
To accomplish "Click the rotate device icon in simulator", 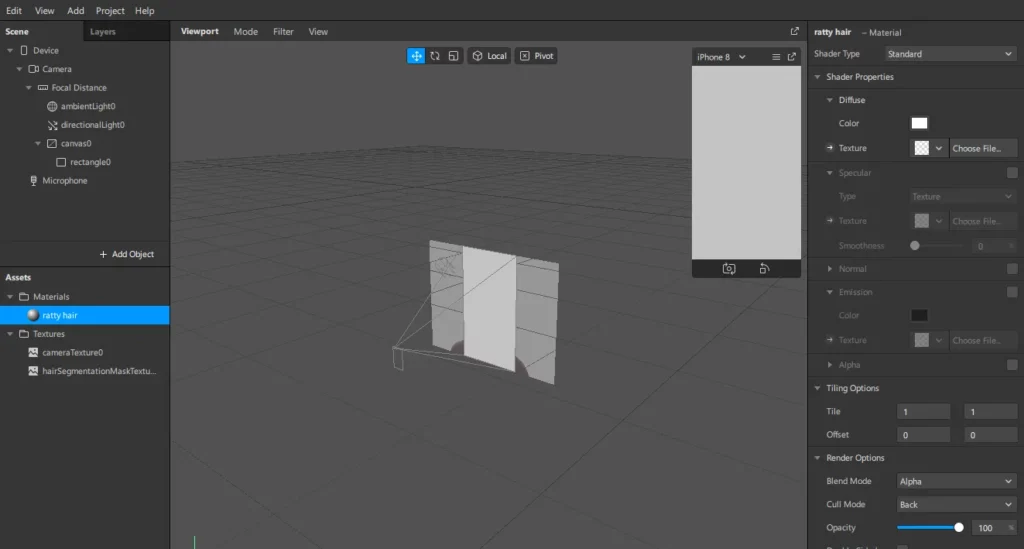I will click(764, 269).
